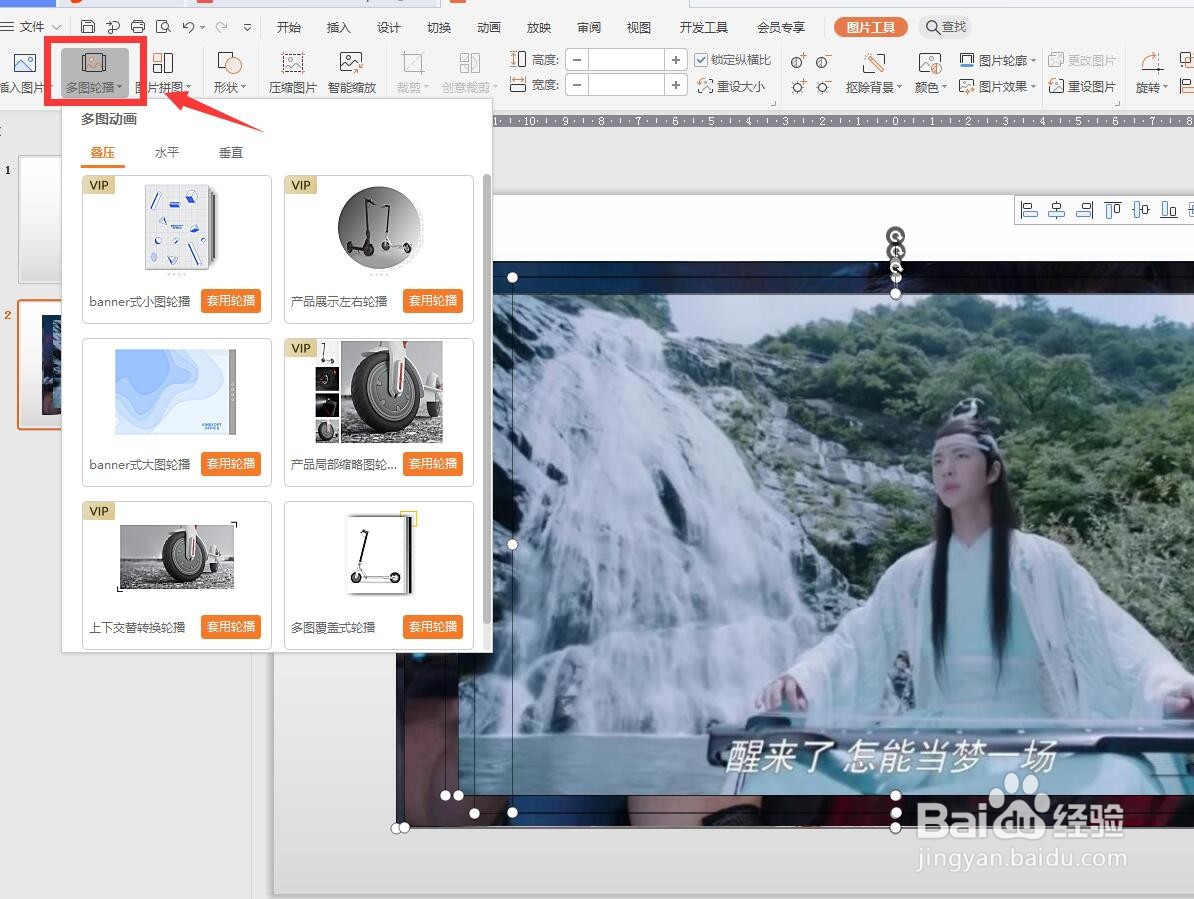This screenshot has width=1194, height=899.
Task: Switch to the 插入 Insert ribbon tab
Action: (339, 27)
